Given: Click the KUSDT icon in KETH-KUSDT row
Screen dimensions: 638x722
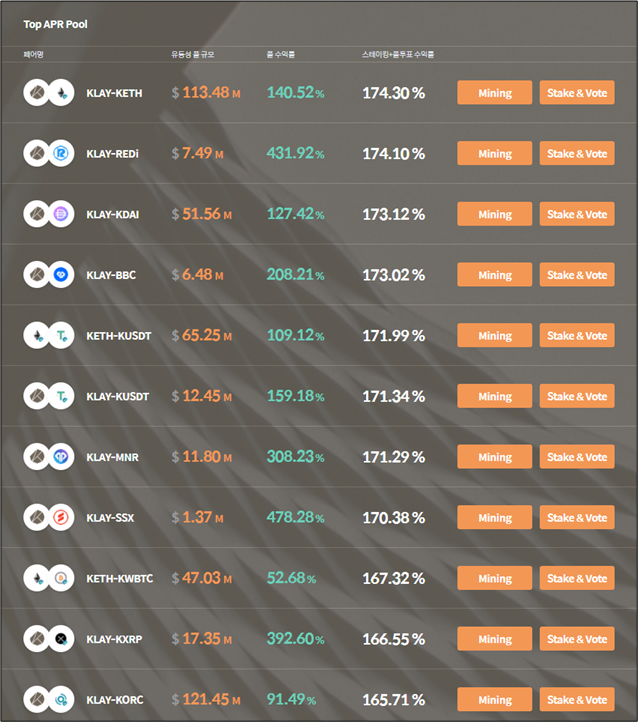Looking at the screenshot, I should click(x=61, y=336).
